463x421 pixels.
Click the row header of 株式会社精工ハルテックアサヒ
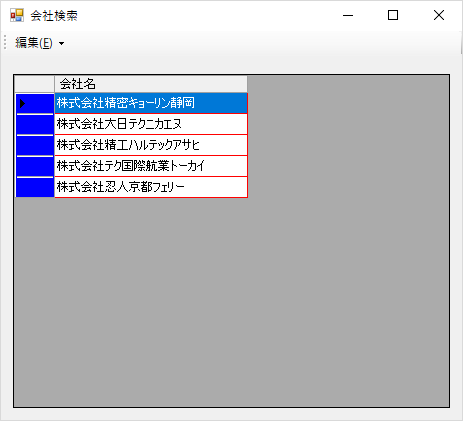point(35,145)
